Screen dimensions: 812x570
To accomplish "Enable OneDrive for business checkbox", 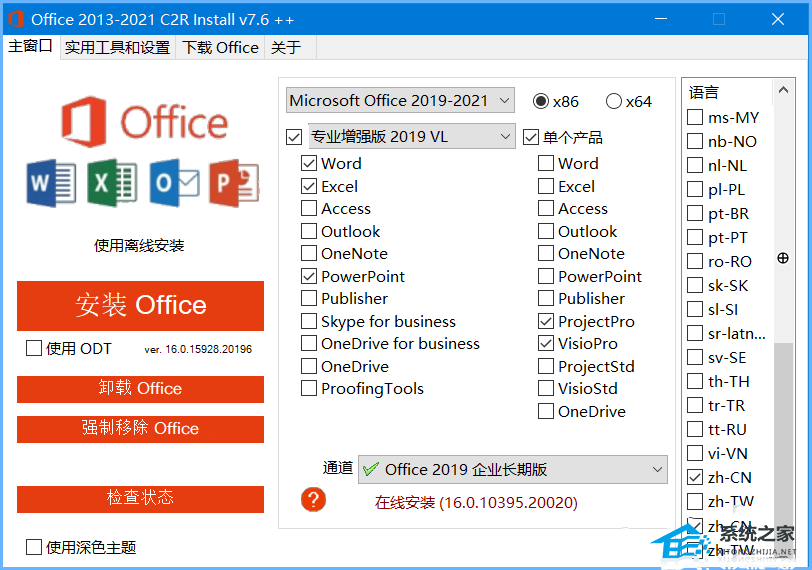I will (x=309, y=343).
